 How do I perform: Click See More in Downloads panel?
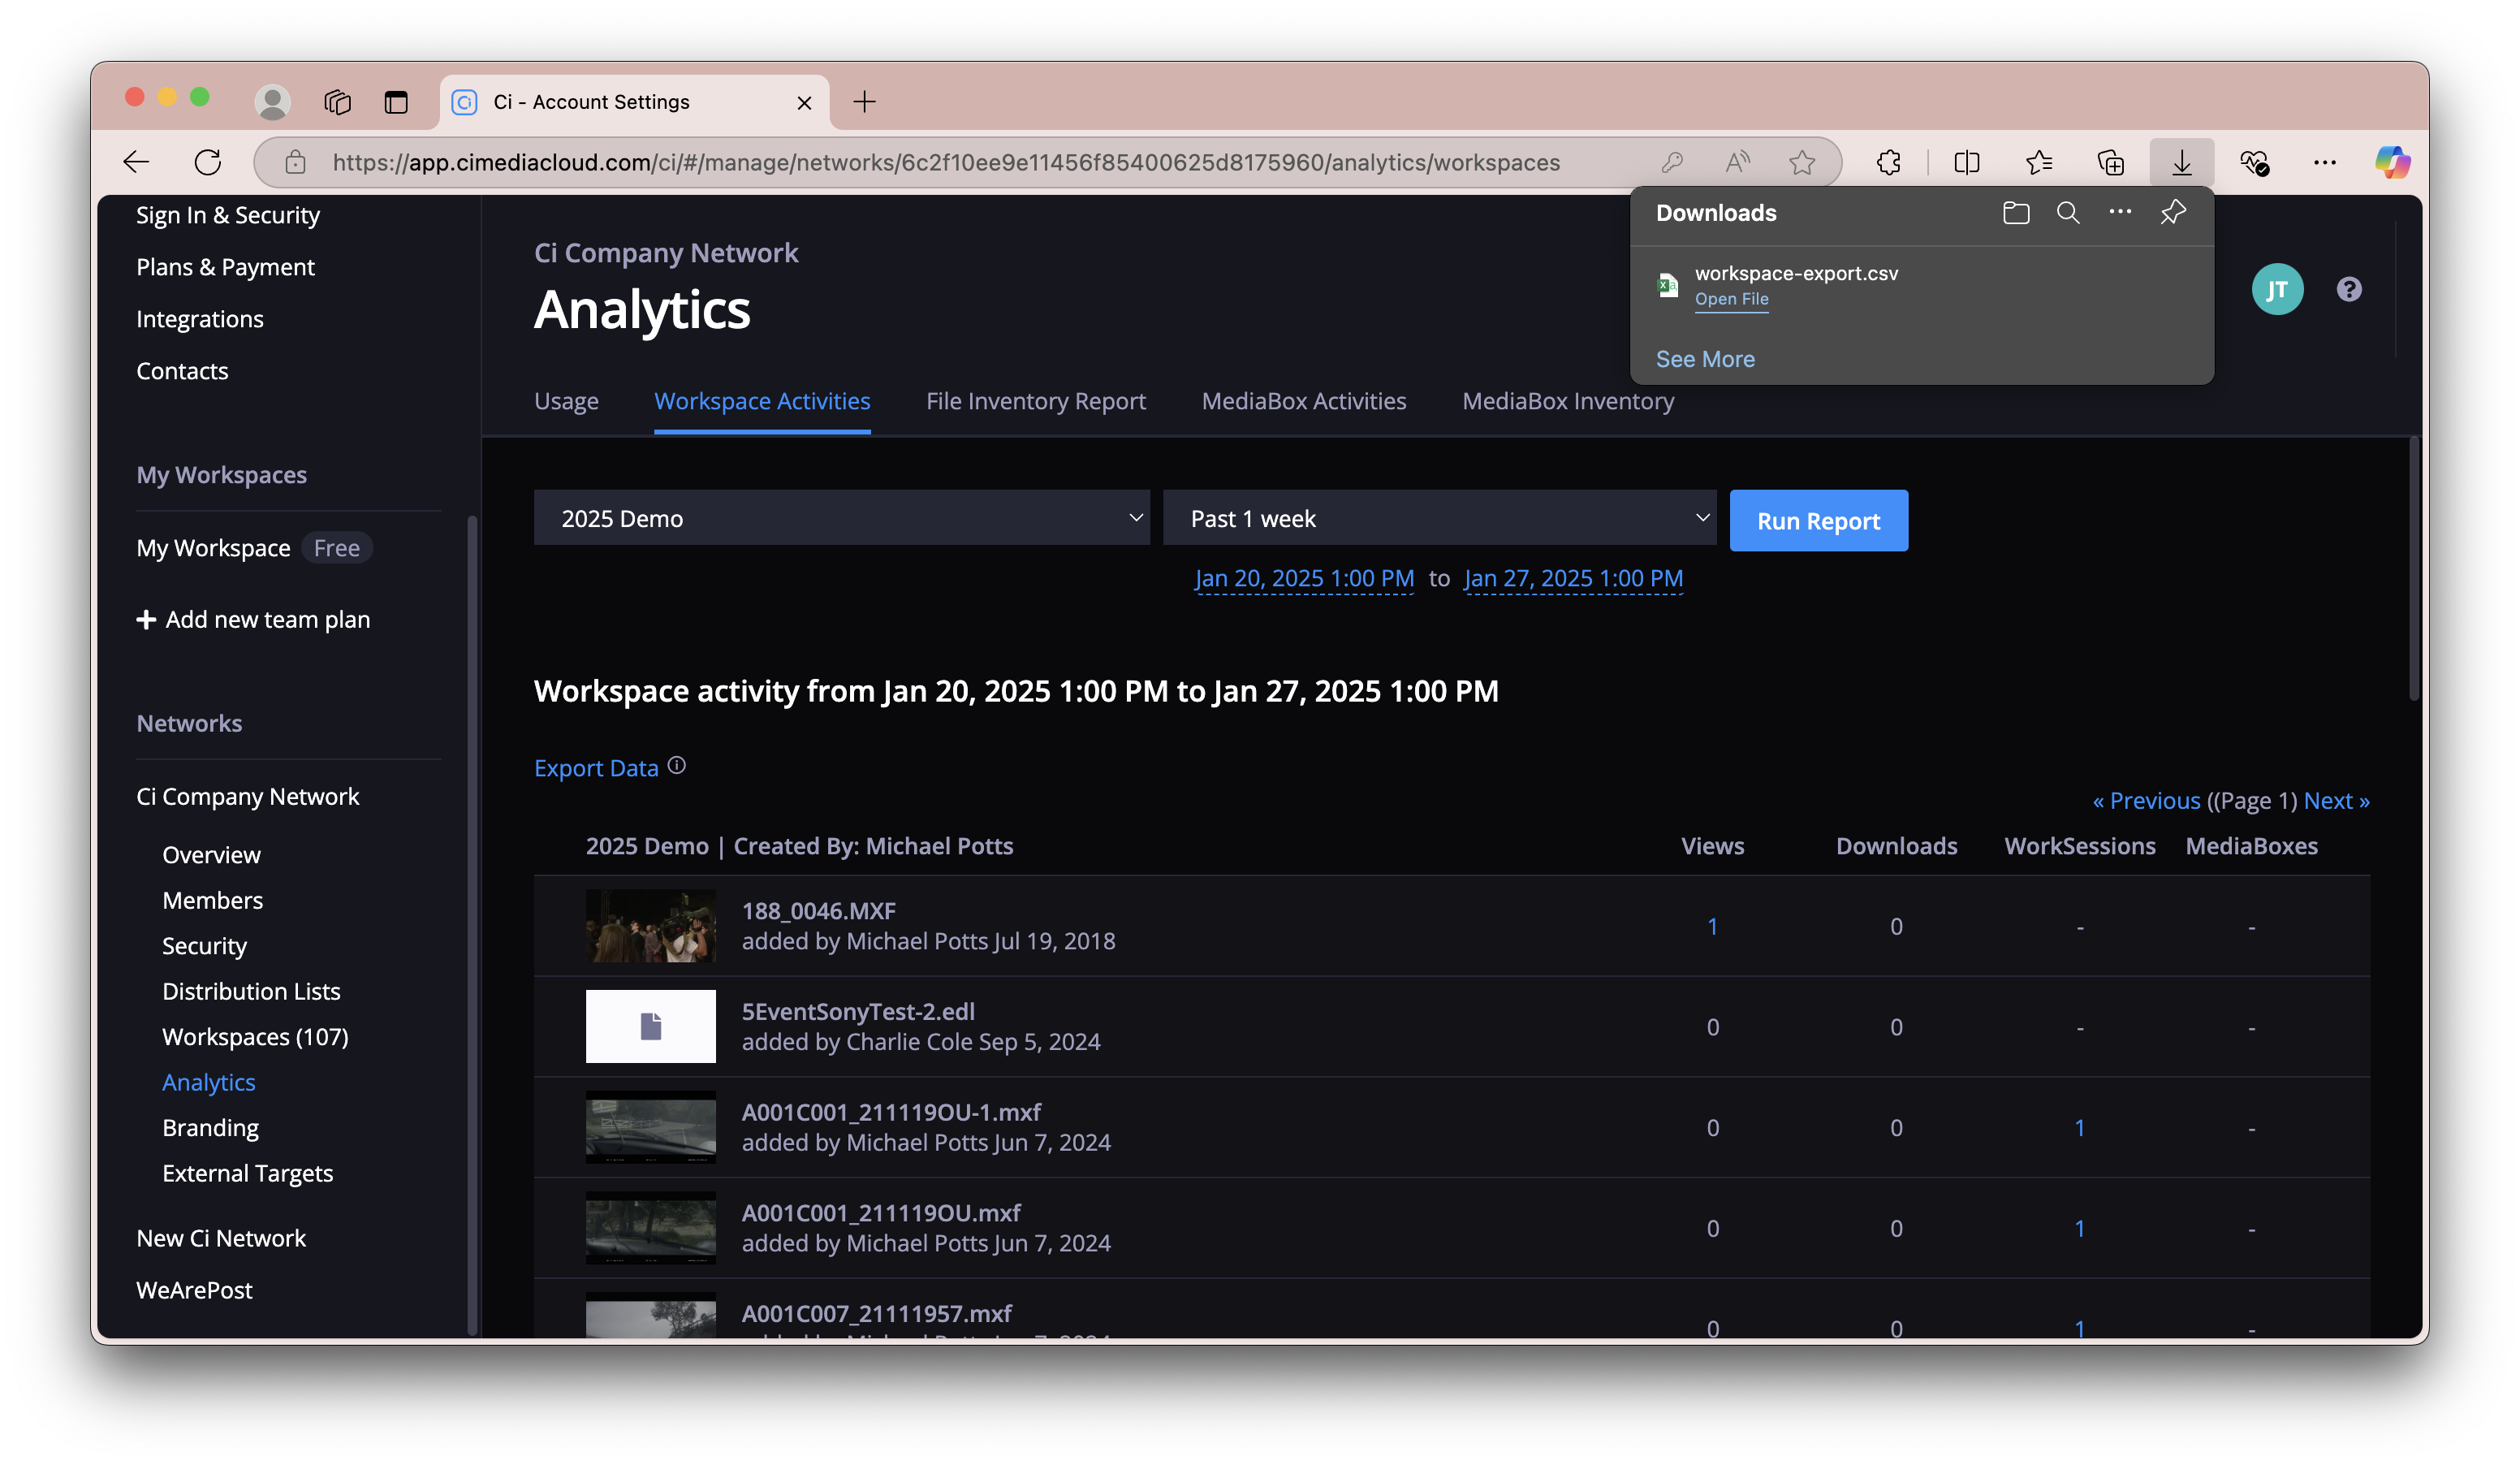[1705, 359]
